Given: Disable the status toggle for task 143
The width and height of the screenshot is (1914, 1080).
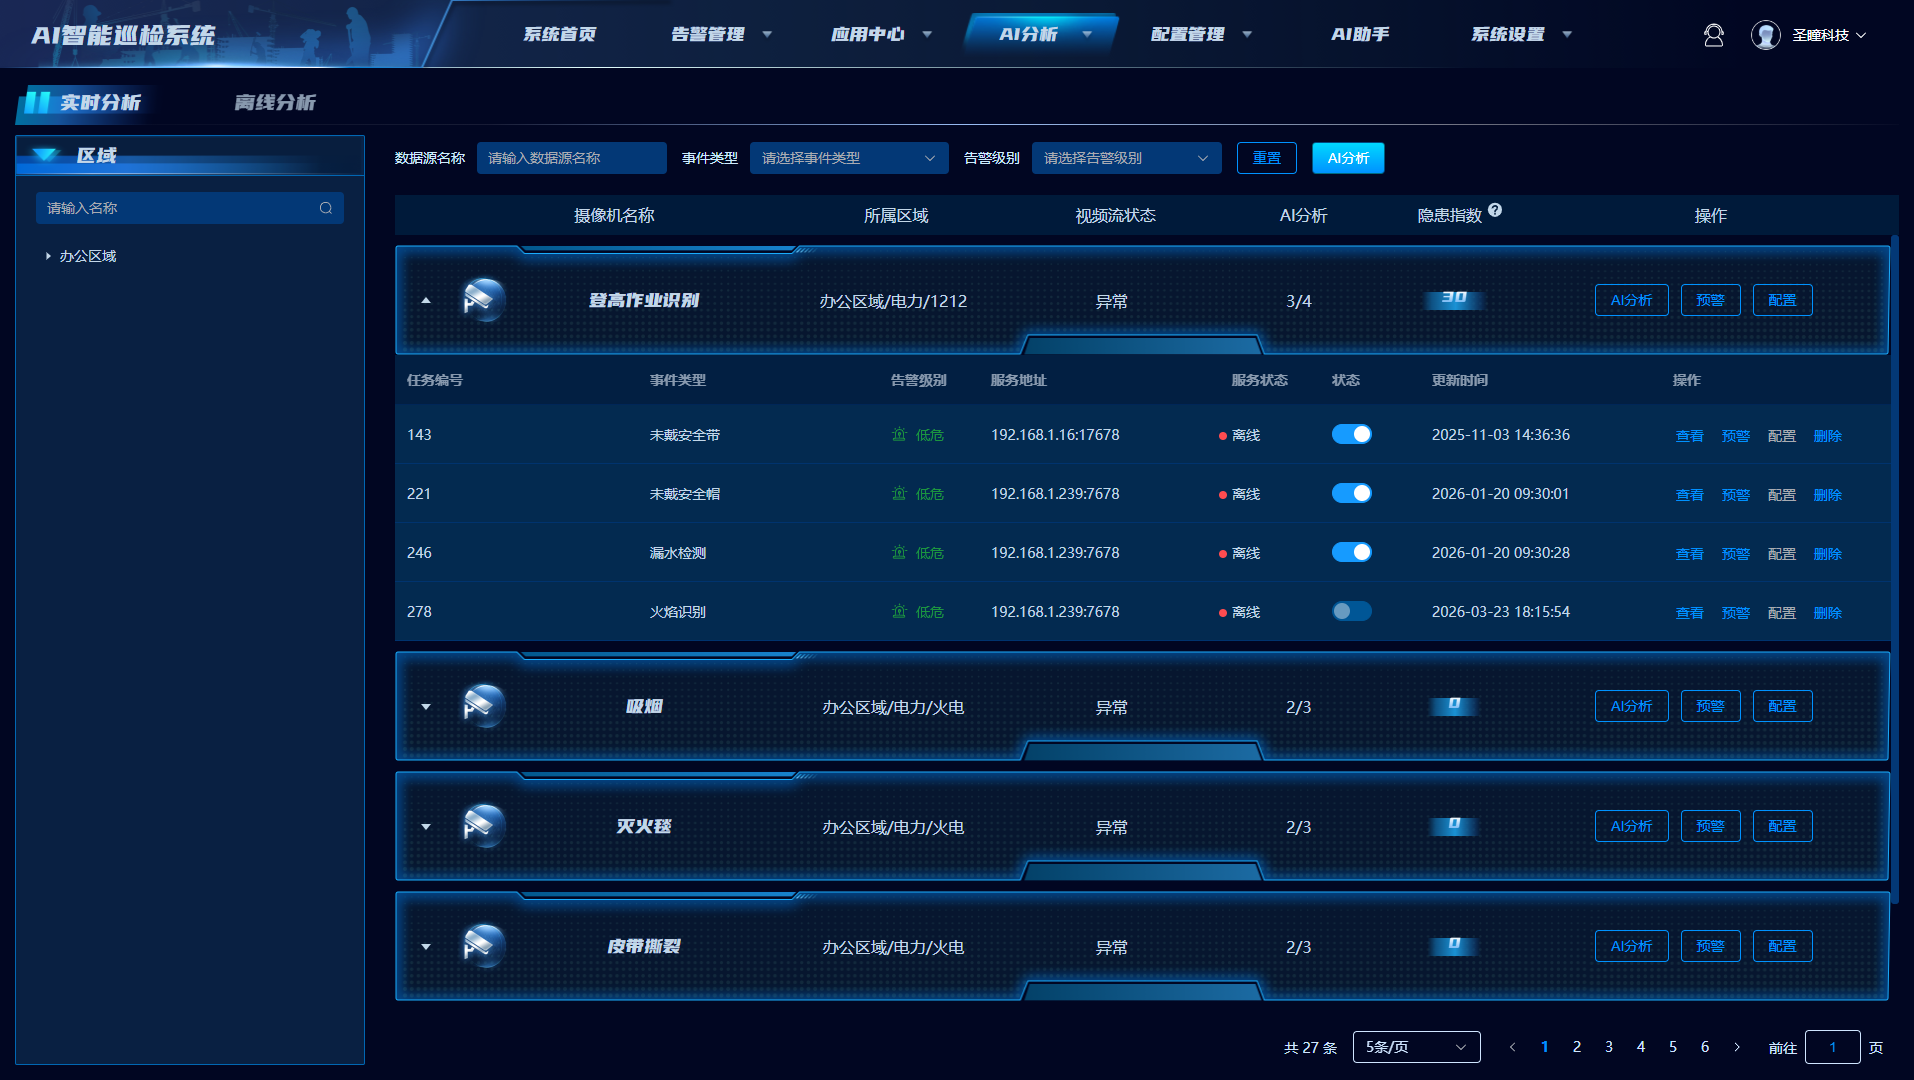Looking at the screenshot, I should coord(1351,434).
